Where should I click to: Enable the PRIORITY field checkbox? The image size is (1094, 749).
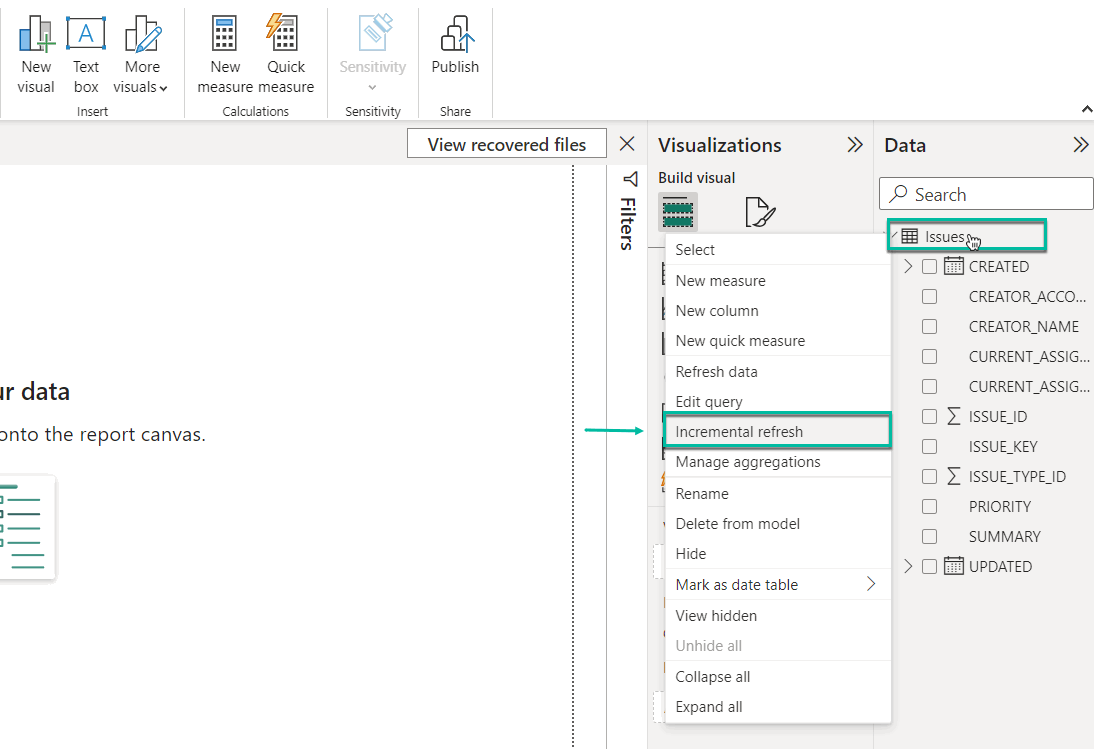point(929,506)
